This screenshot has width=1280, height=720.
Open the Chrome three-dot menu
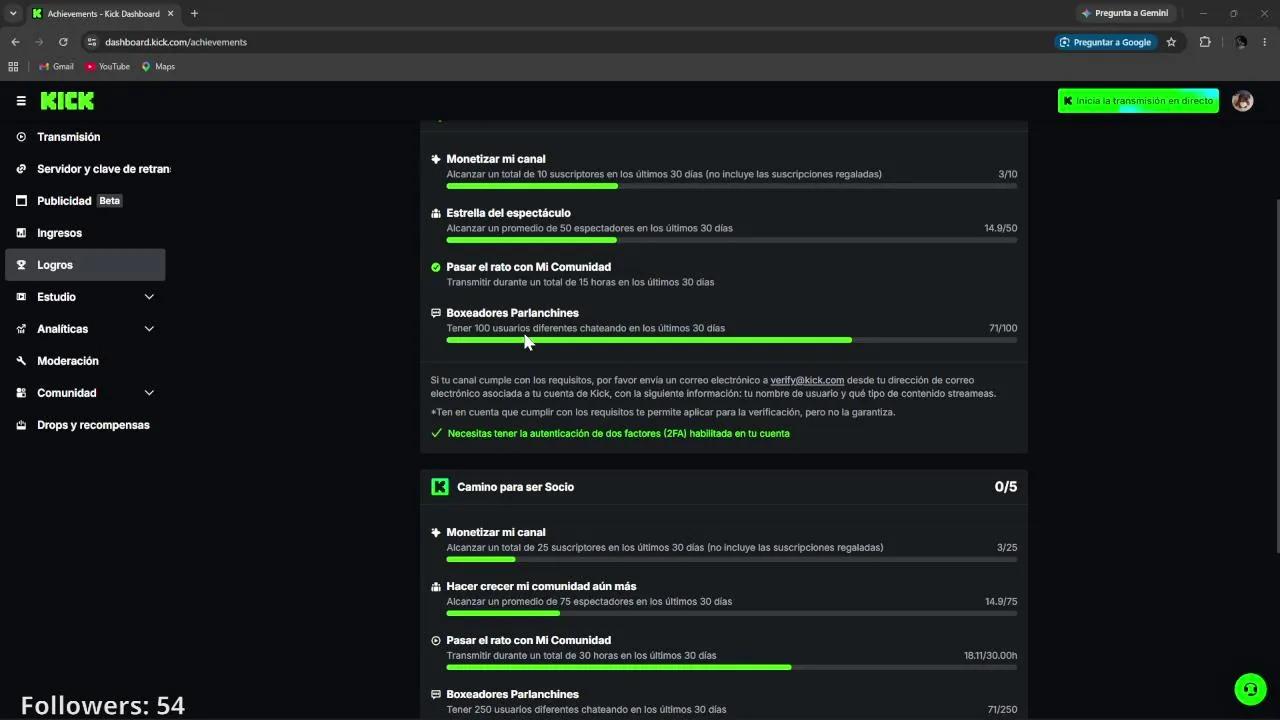(x=1265, y=42)
